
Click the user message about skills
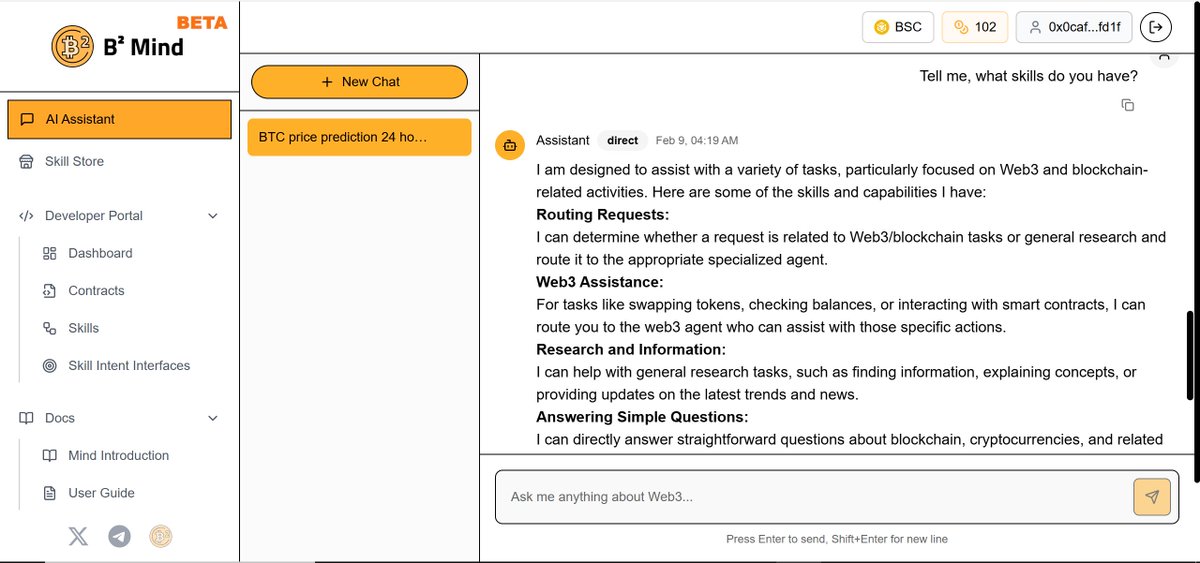[1028, 76]
